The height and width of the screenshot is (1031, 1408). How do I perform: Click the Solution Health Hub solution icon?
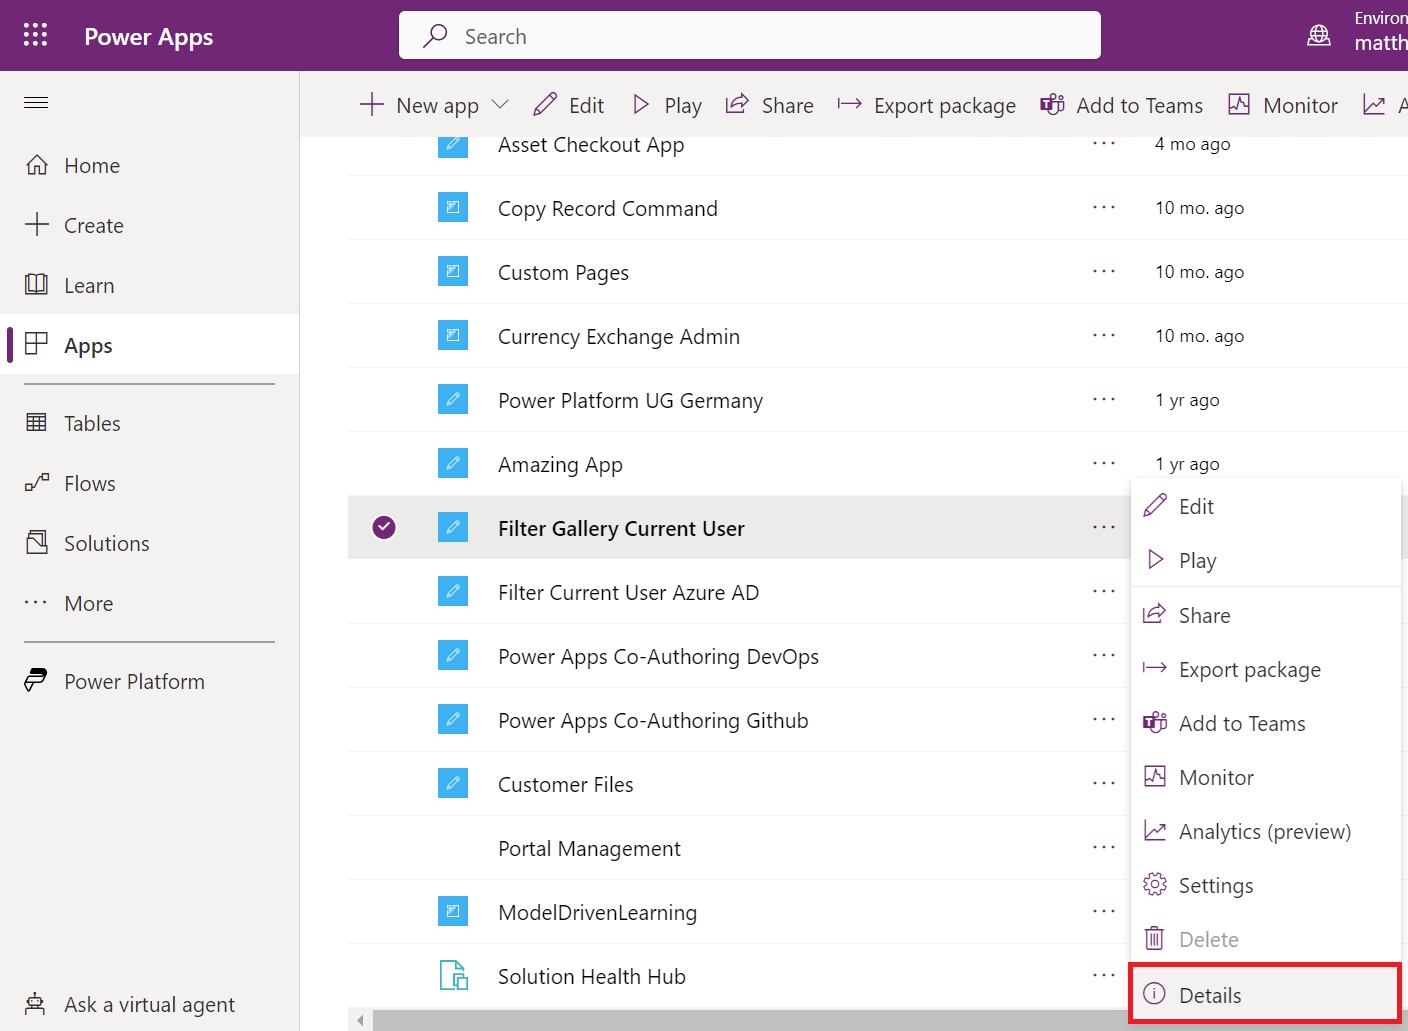pyautogui.click(x=453, y=975)
